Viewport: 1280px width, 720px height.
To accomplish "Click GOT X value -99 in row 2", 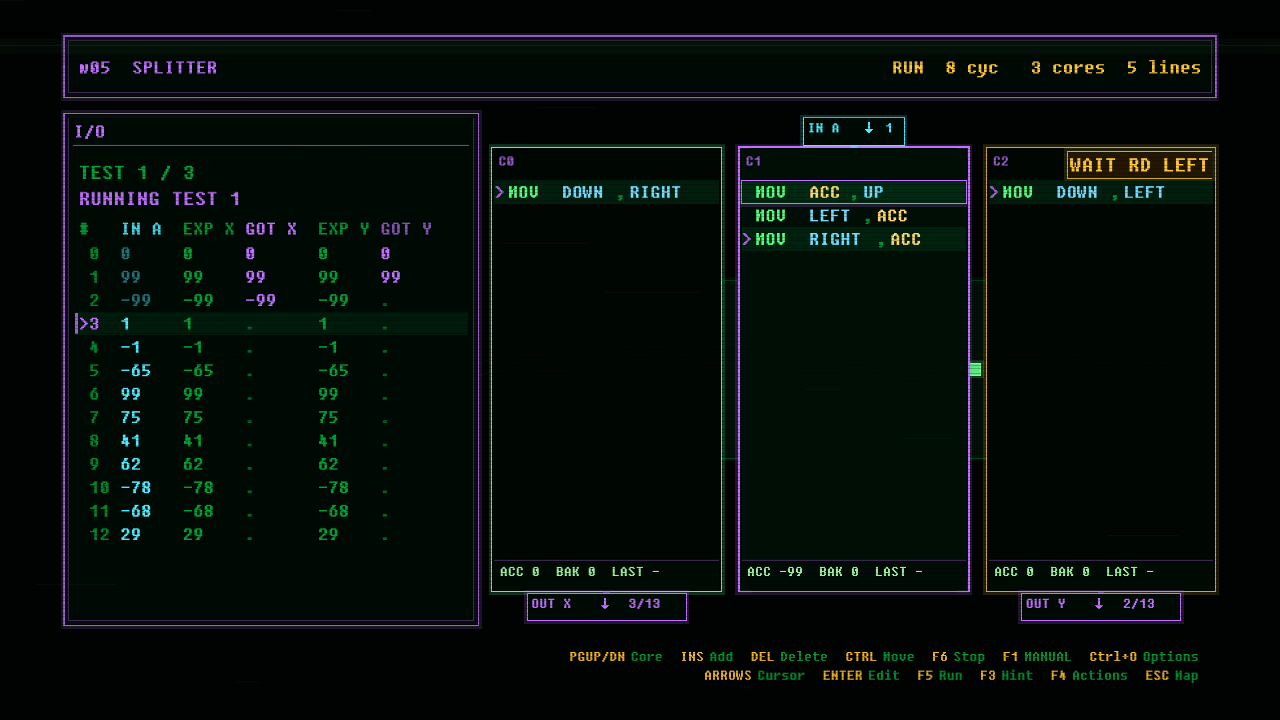I will (x=260, y=301).
